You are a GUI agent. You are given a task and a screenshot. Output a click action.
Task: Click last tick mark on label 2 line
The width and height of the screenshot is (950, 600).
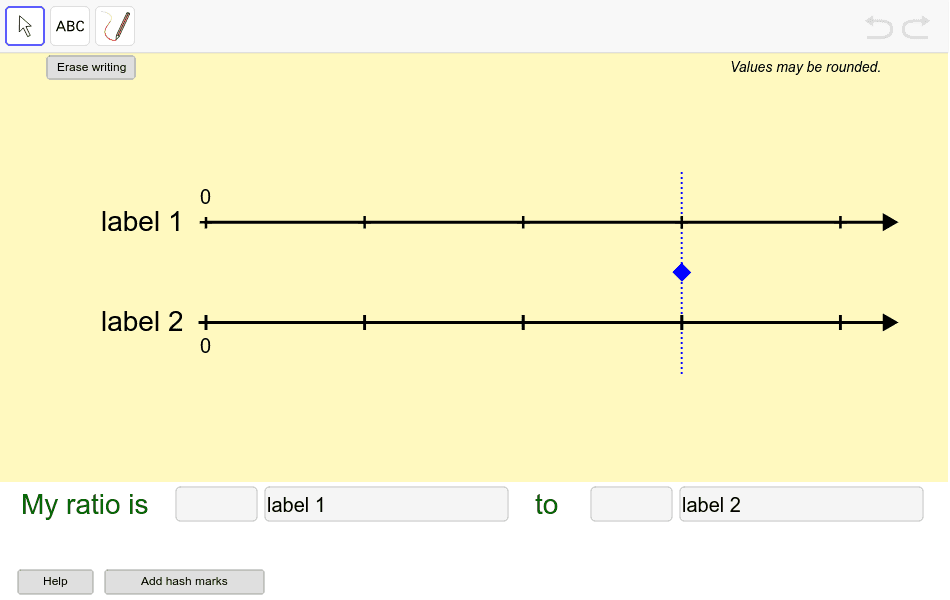click(840, 322)
